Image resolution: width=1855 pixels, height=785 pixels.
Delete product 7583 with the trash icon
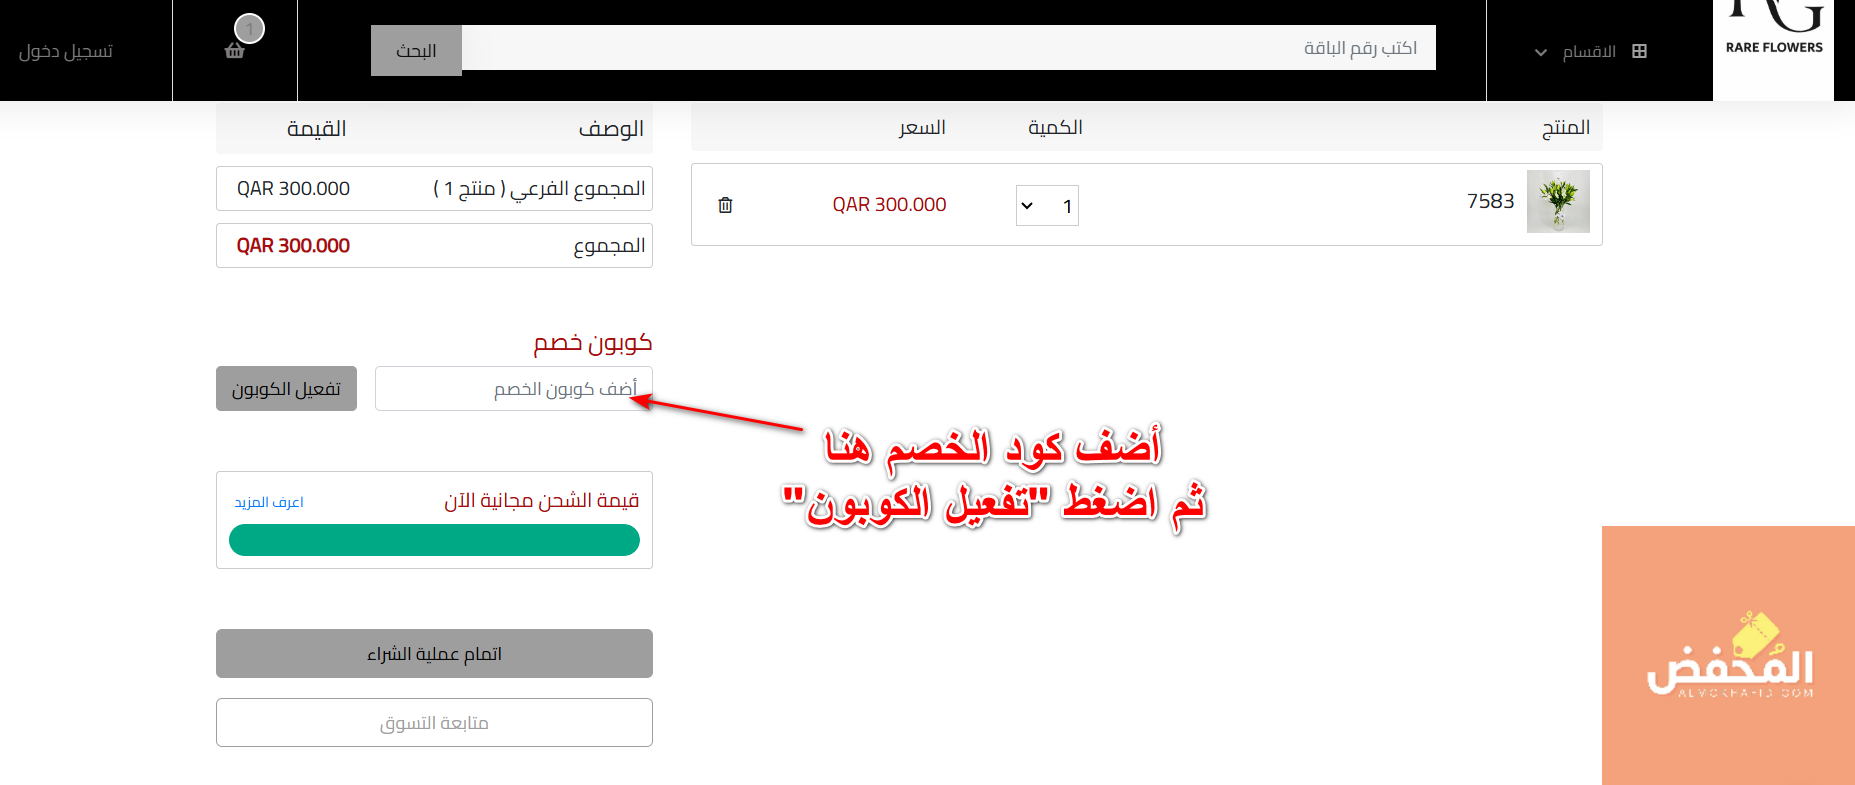point(725,205)
